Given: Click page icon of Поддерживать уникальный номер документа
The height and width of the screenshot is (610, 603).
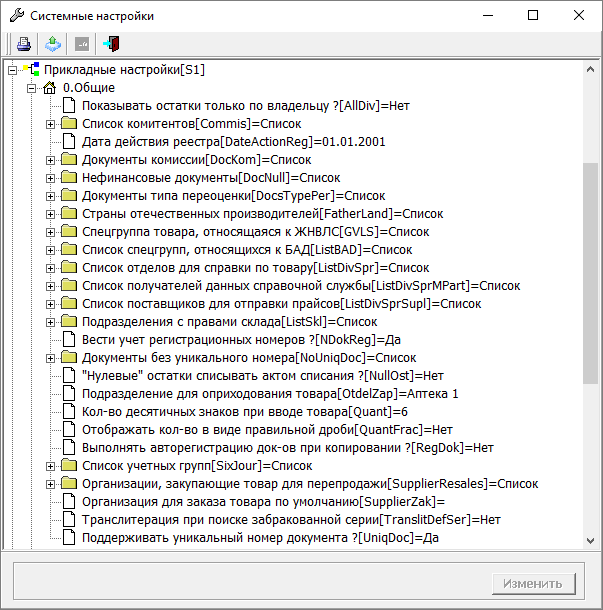Looking at the screenshot, I should pos(69,538).
